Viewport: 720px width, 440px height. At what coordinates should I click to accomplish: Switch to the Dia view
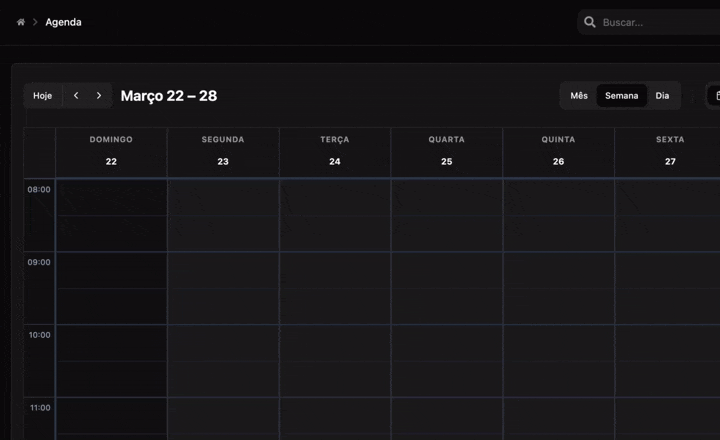pyautogui.click(x=662, y=96)
